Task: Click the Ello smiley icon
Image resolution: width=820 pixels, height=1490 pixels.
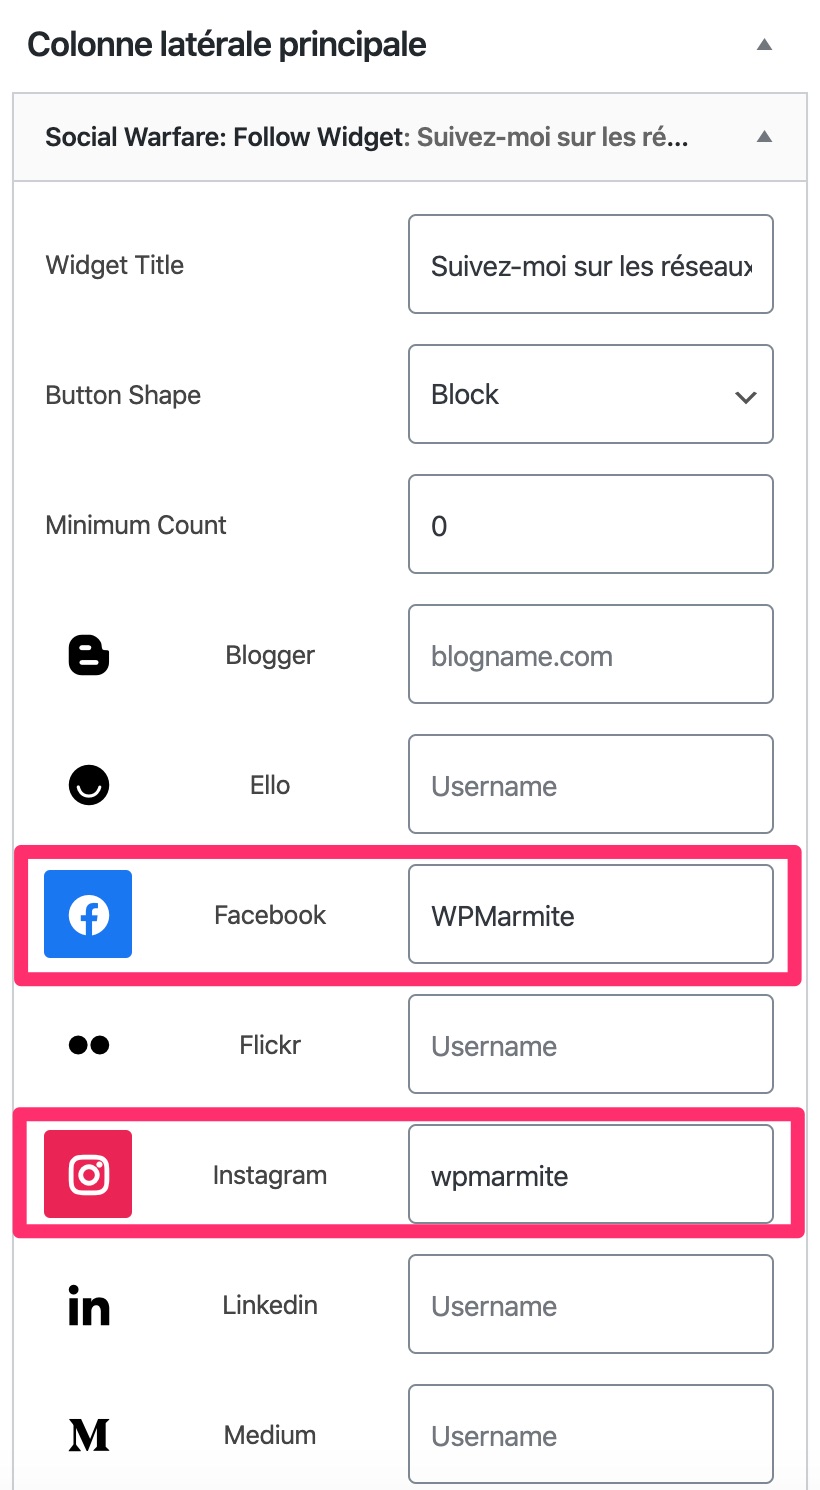Action: point(88,785)
